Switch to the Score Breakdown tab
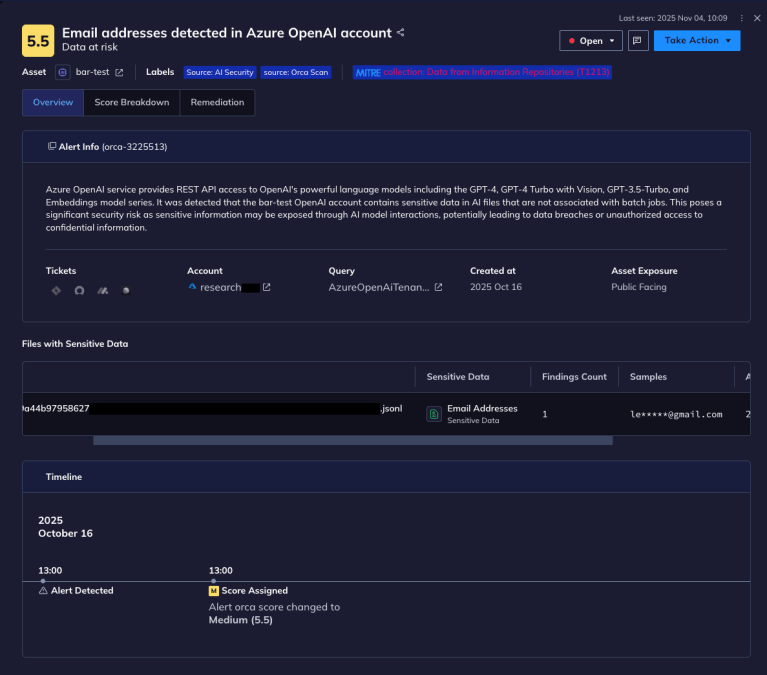This screenshot has width=767, height=675. (x=132, y=102)
